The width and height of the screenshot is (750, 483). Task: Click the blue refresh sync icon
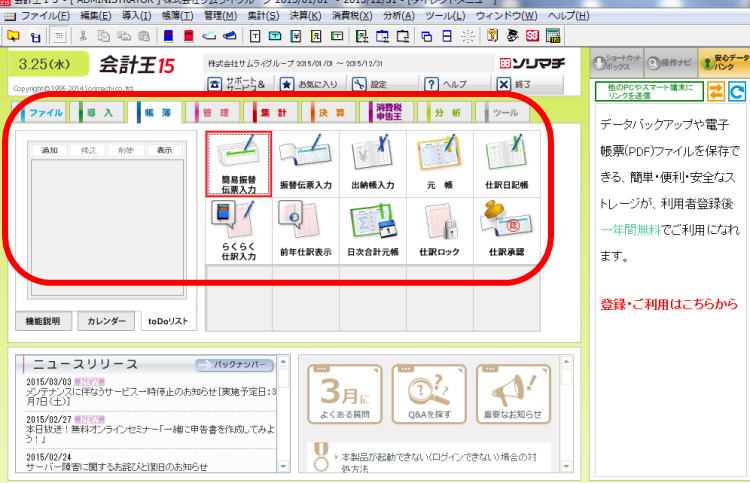(737, 93)
